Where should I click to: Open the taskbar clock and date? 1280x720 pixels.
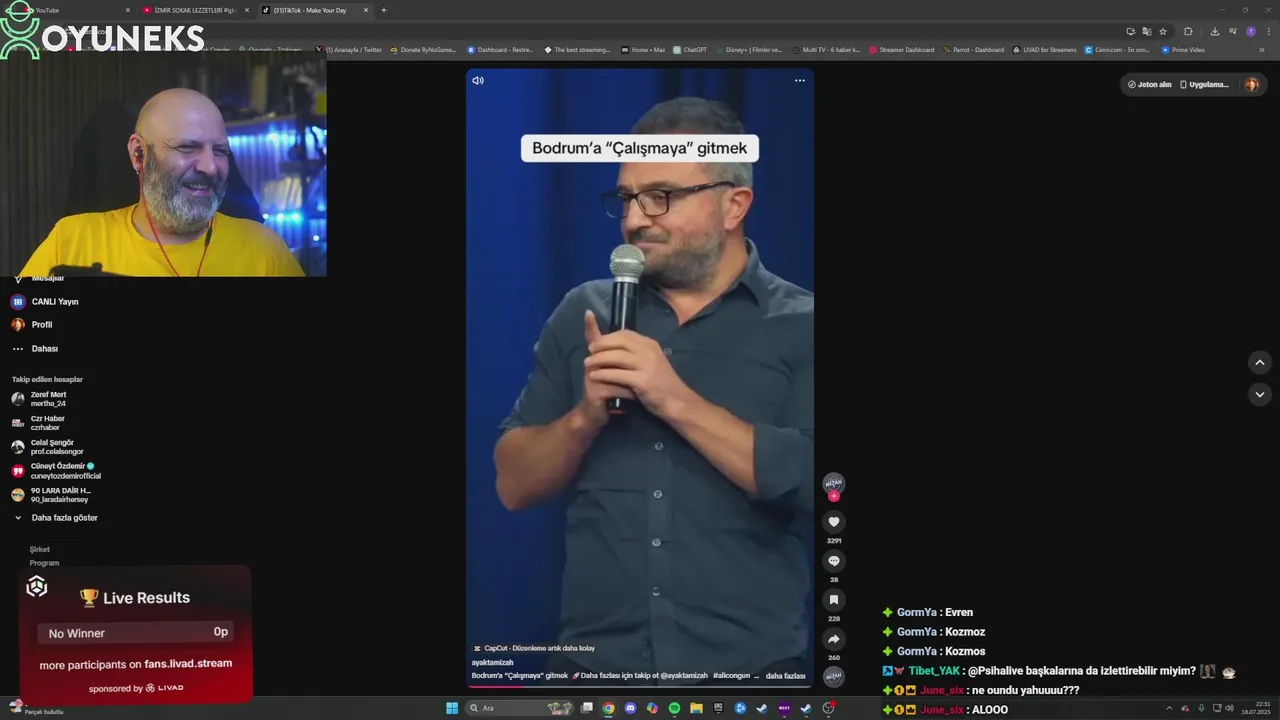click(x=1255, y=708)
